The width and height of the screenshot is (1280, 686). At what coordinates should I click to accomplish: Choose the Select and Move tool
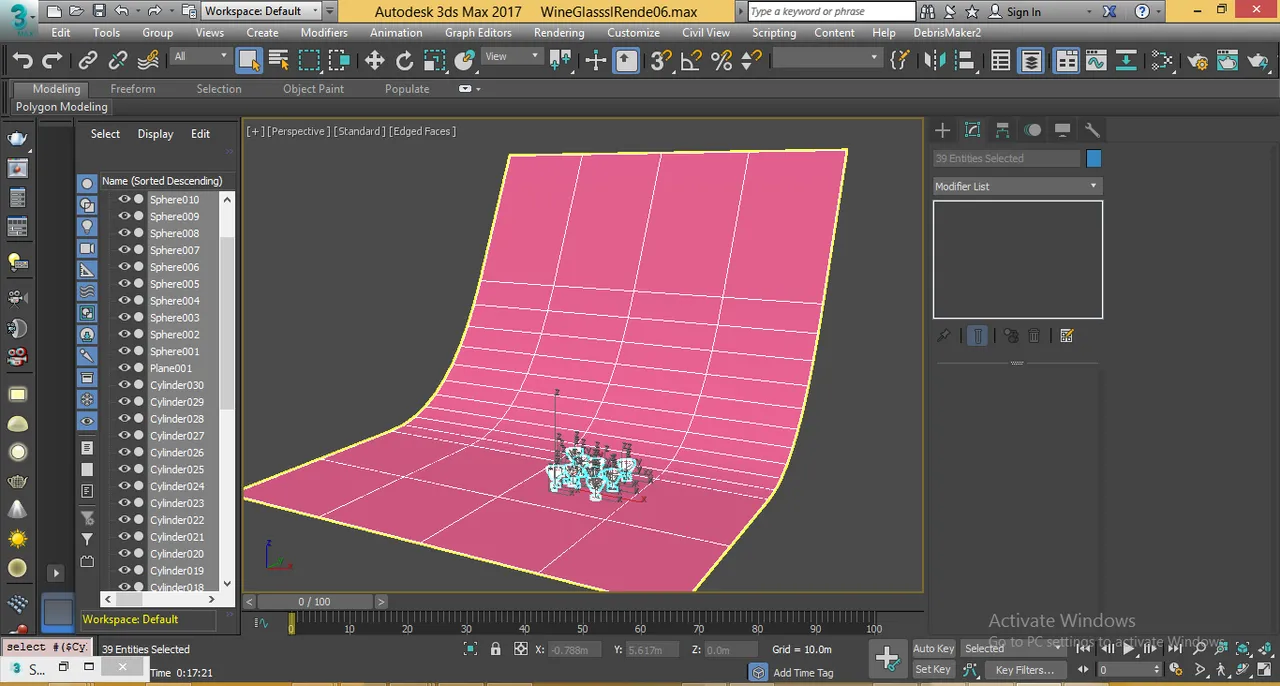click(x=374, y=61)
